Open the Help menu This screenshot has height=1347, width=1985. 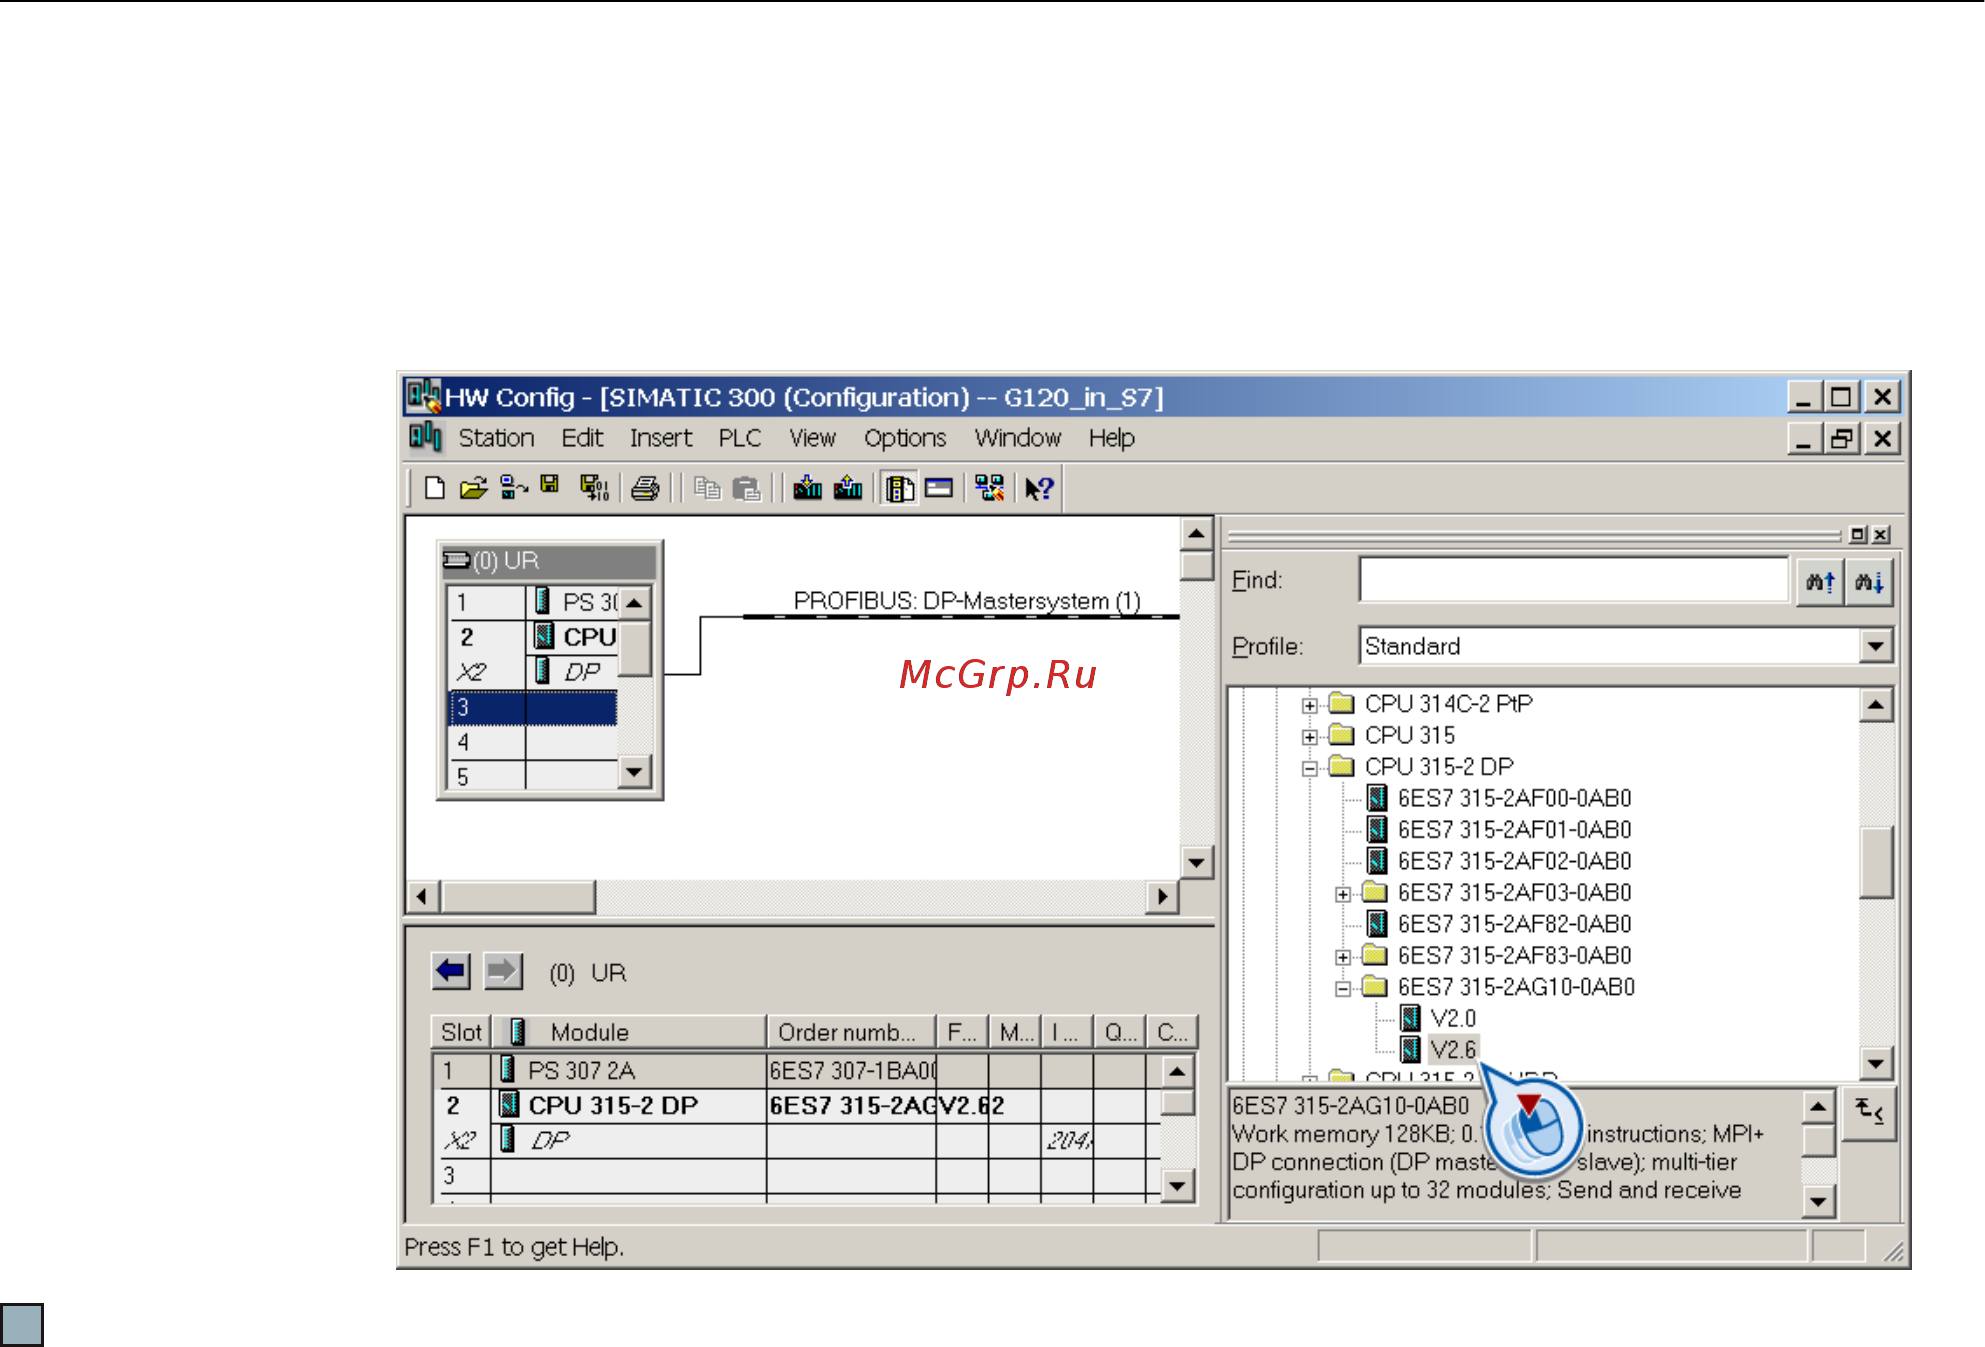(x=1111, y=438)
